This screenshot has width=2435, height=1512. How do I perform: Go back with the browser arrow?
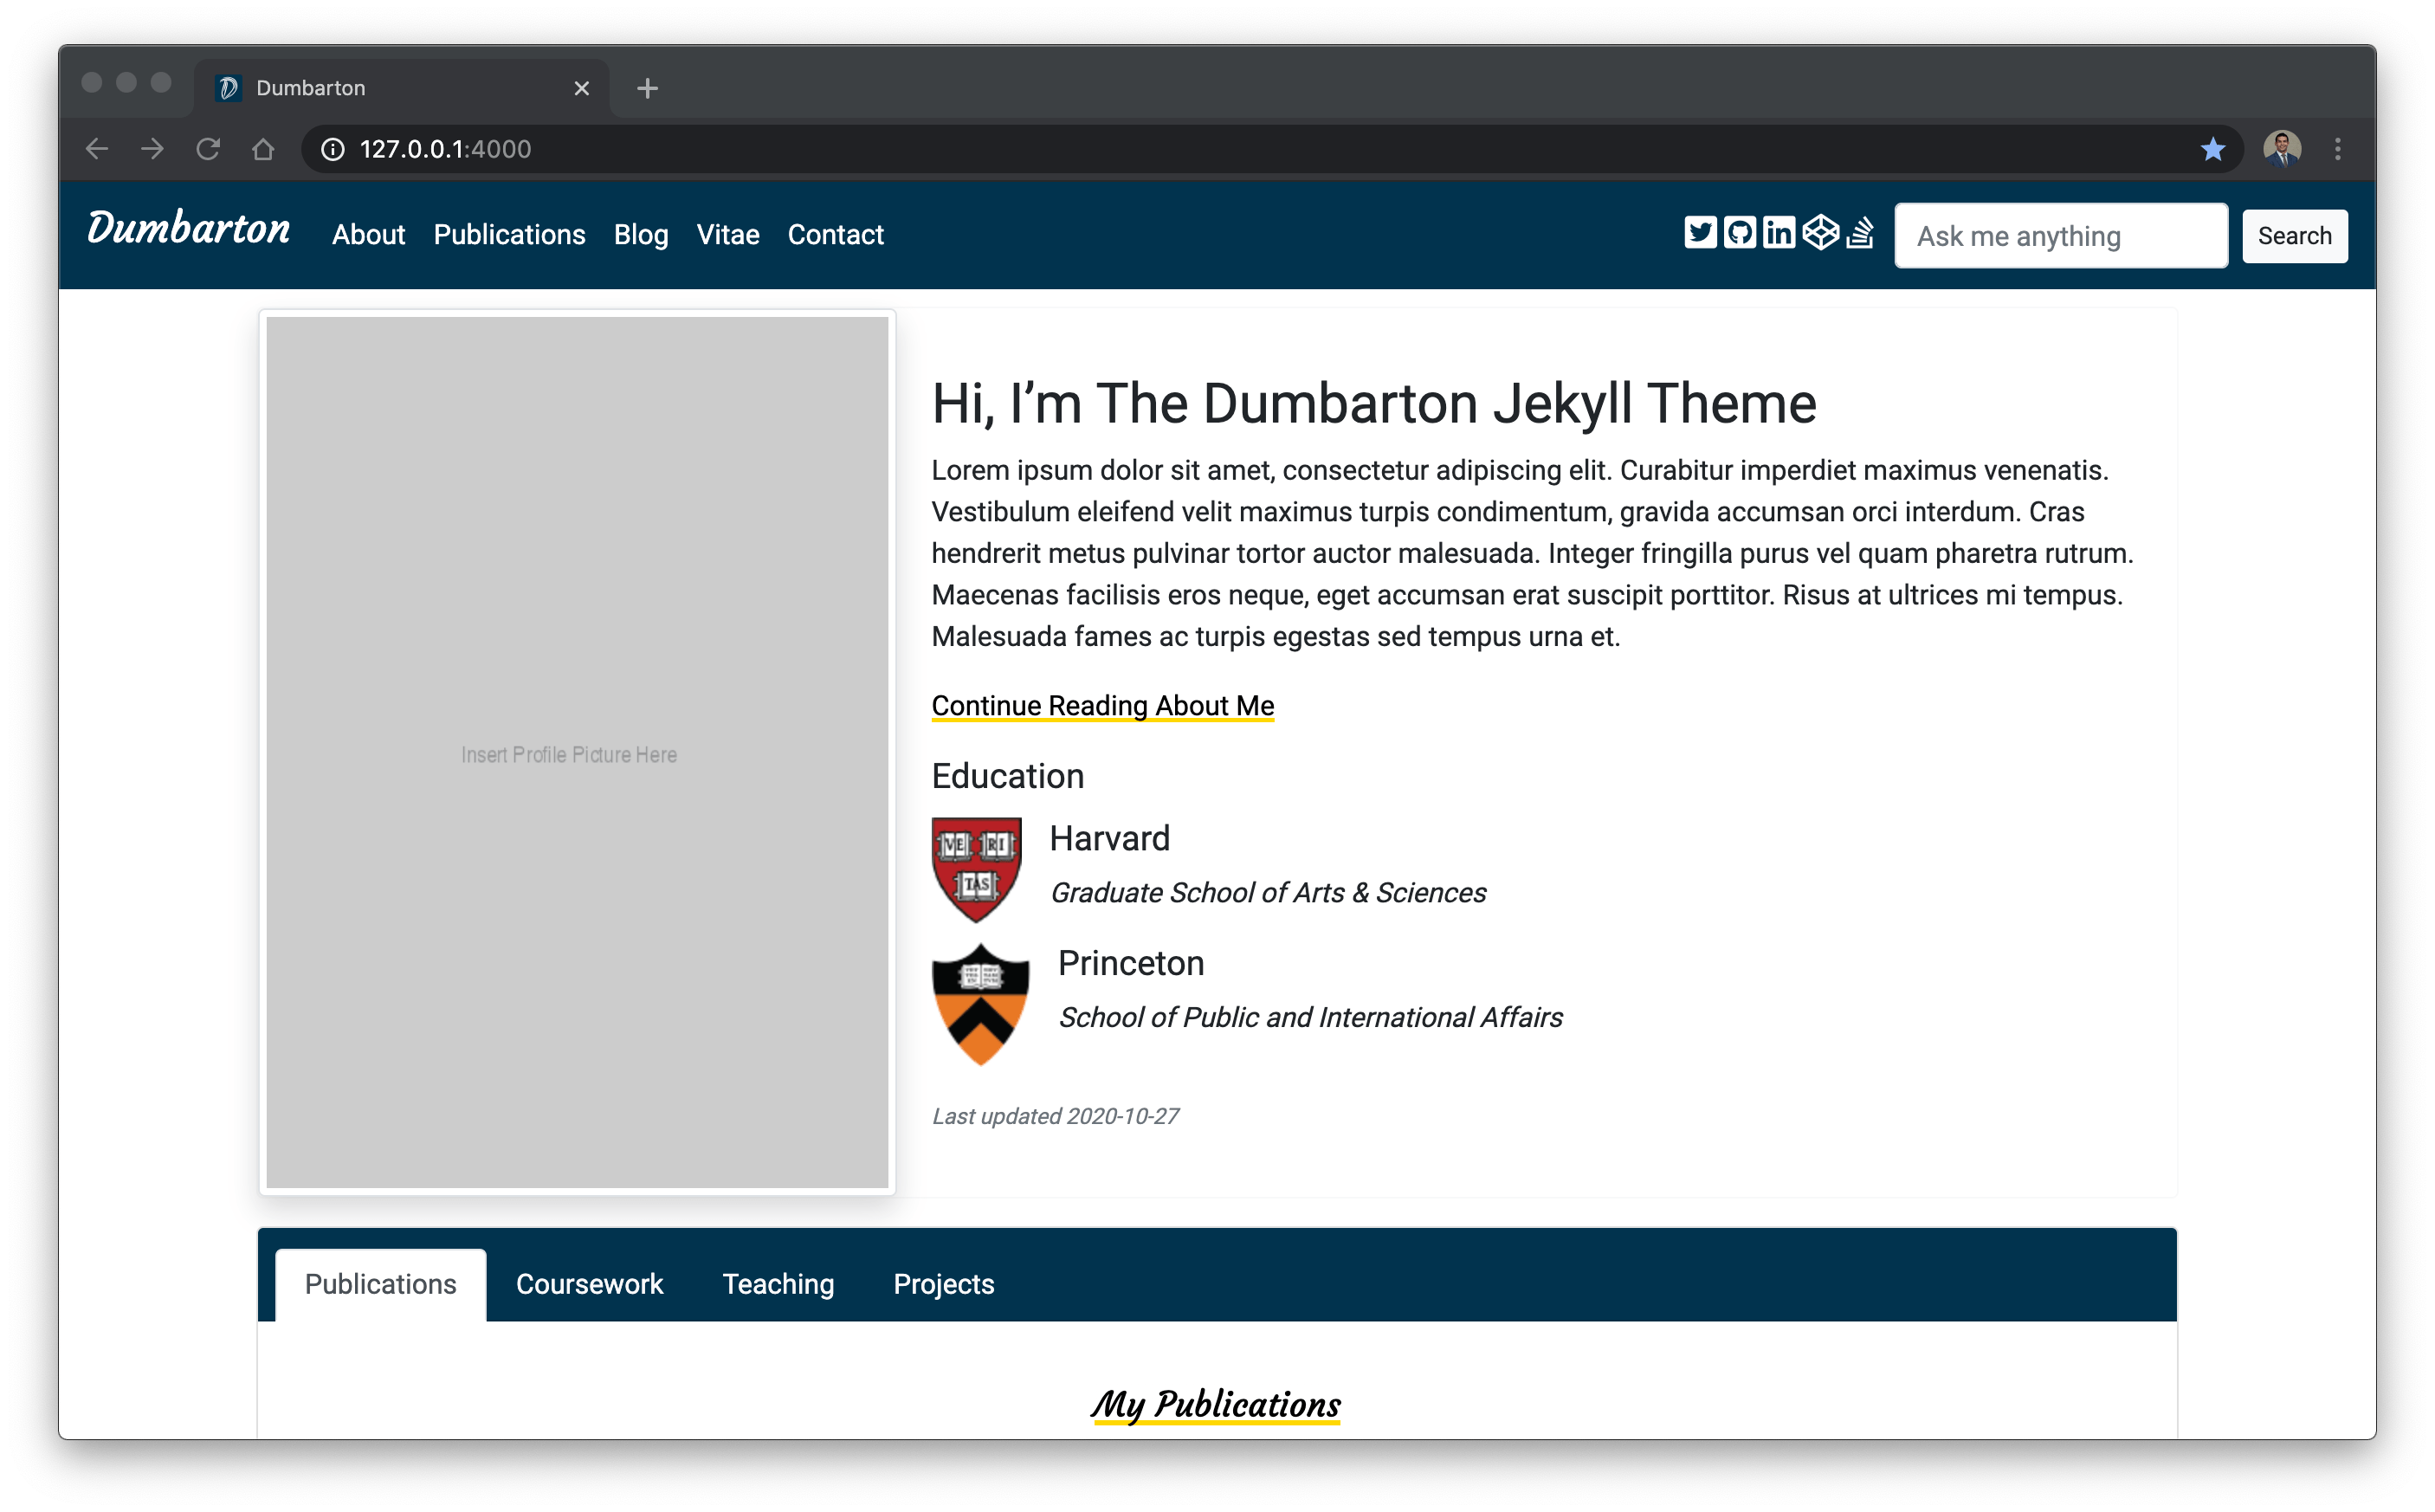pyautogui.click(x=97, y=149)
